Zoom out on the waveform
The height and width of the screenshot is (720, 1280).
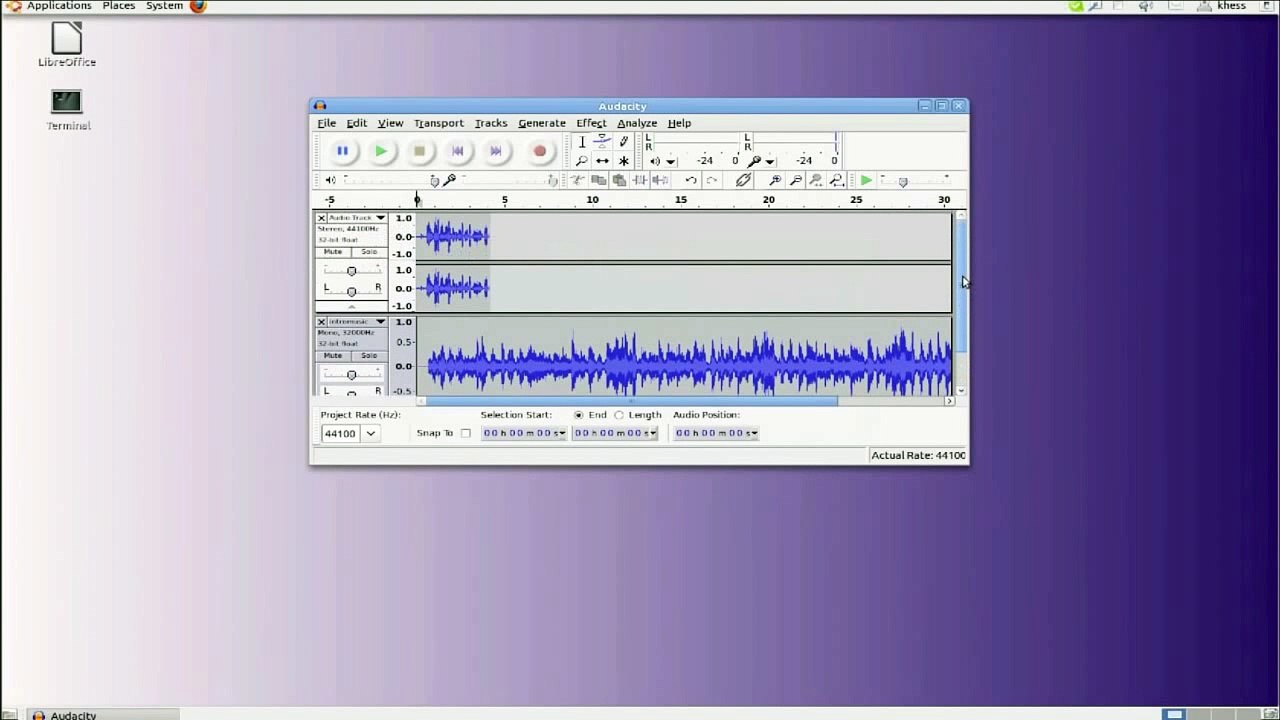coord(796,180)
